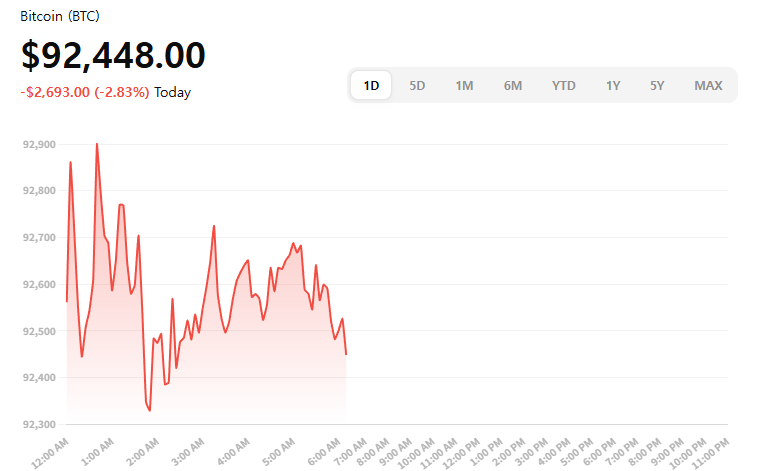Click the Today label beside the change
This screenshot has width=758, height=471.
coord(172,92)
